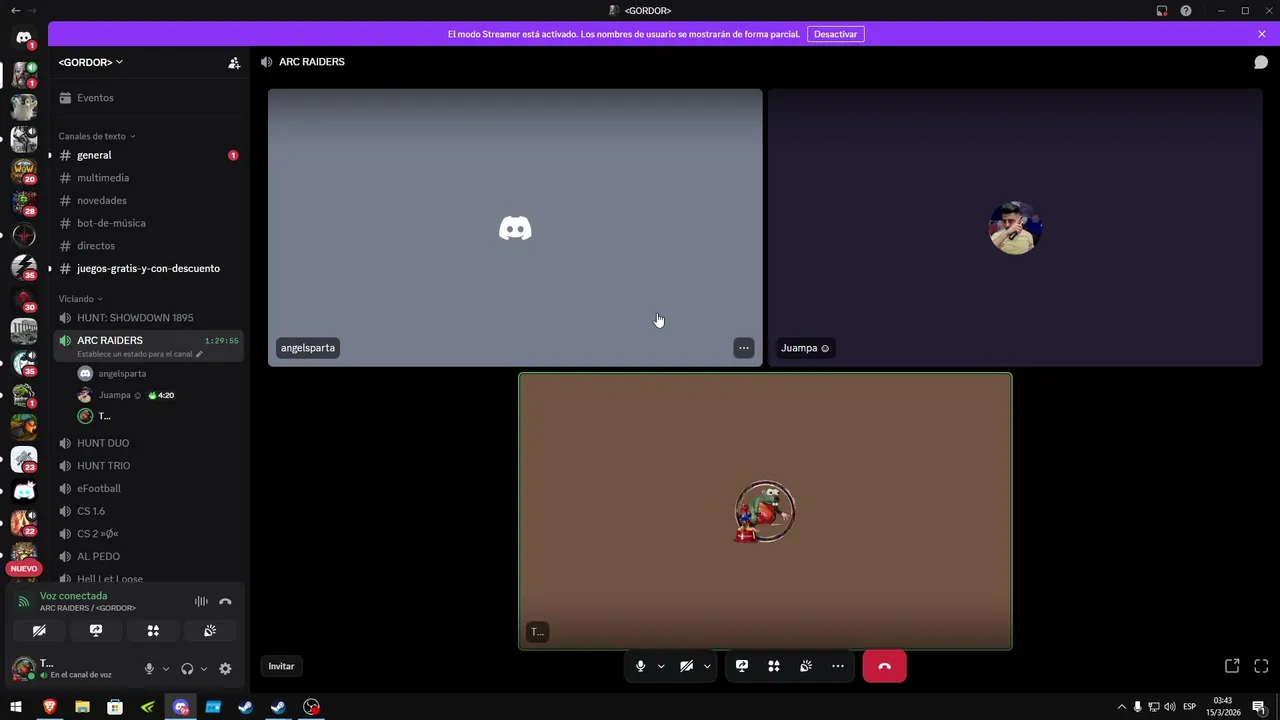Pop out the call window

pos(1232,666)
